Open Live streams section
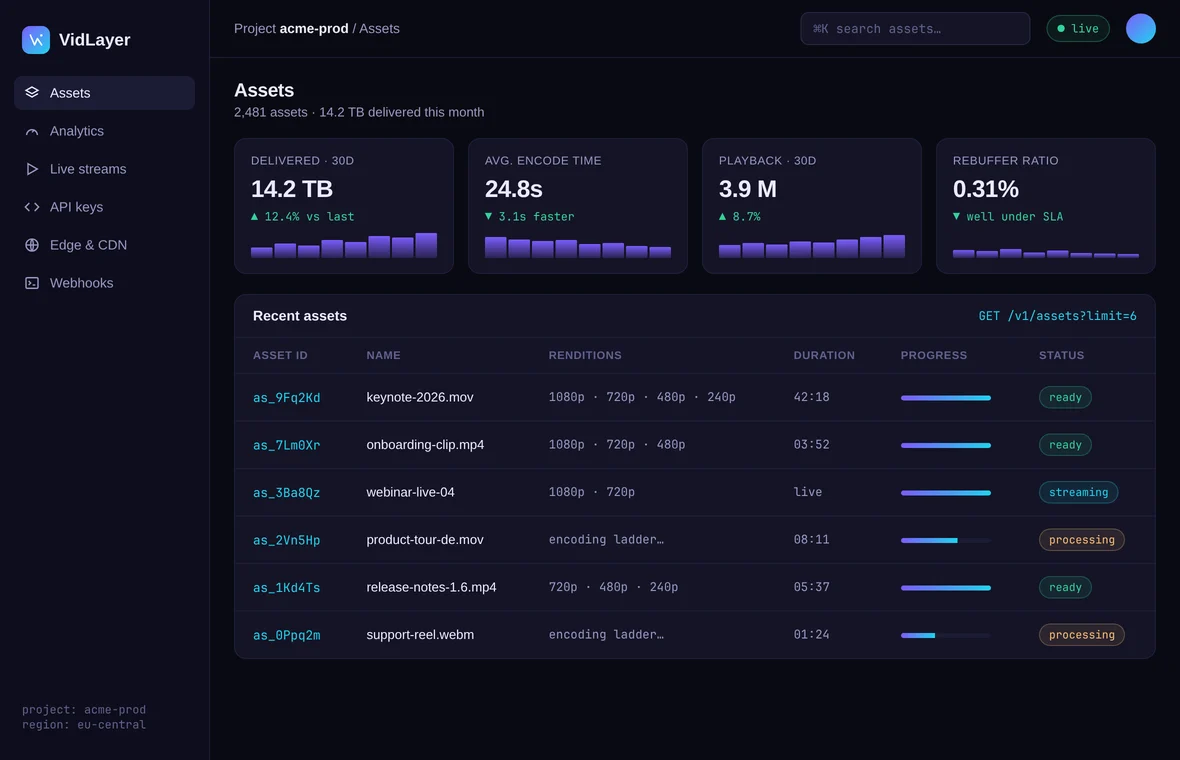The image size is (1180, 760). click(x=105, y=169)
